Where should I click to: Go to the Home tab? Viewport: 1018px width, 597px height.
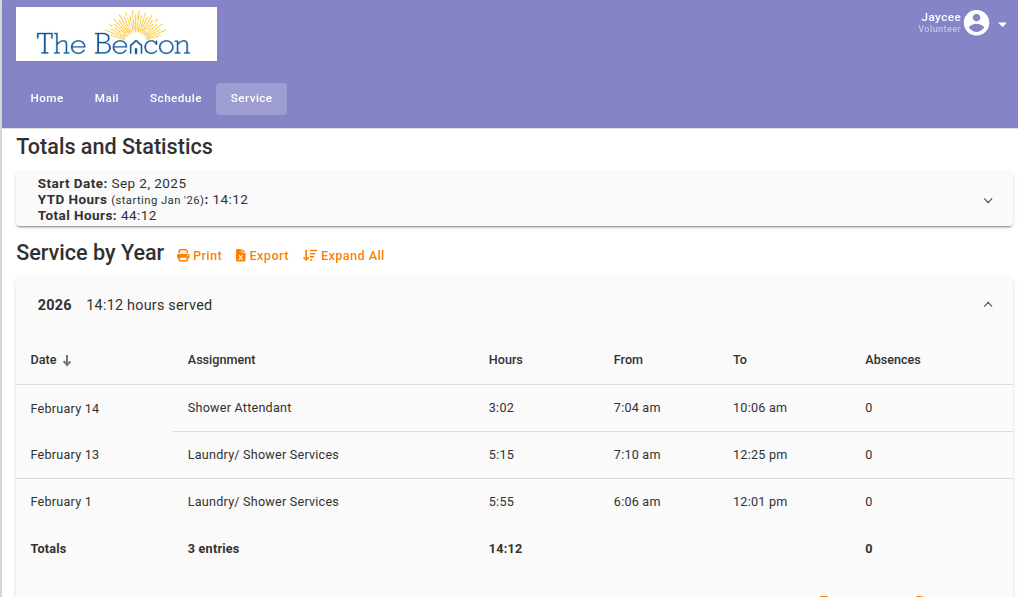pyautogui.click(x=47, y=99)
